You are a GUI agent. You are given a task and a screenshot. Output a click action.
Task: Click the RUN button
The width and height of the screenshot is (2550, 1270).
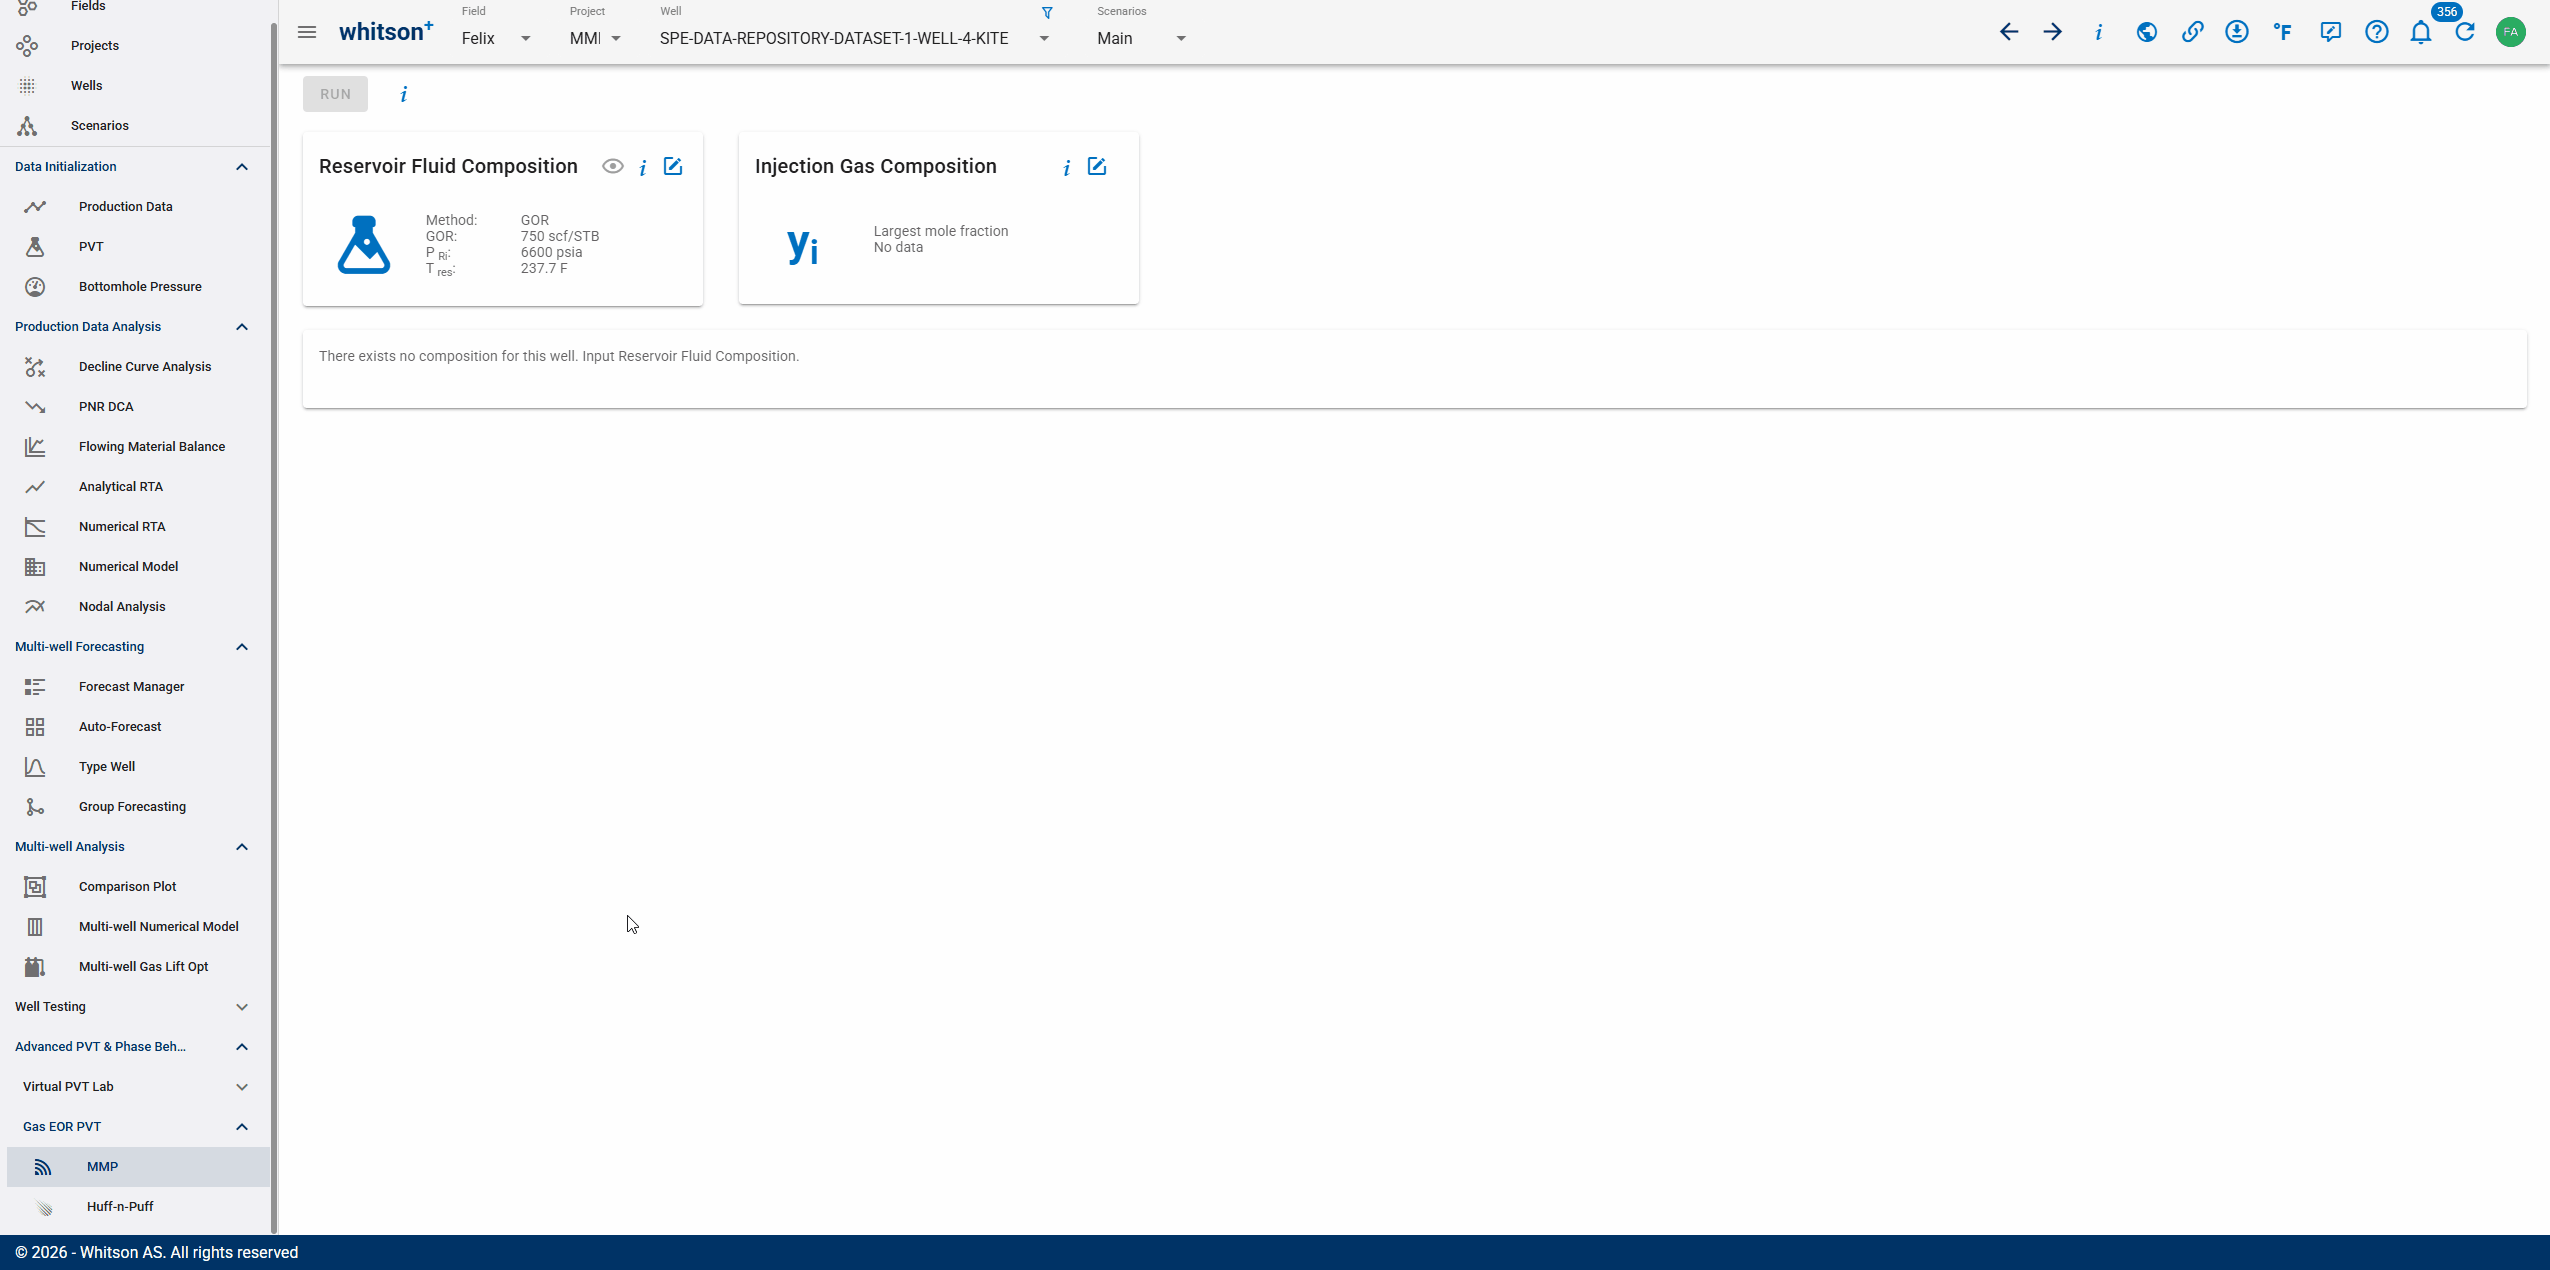click(x=335, y=94)
